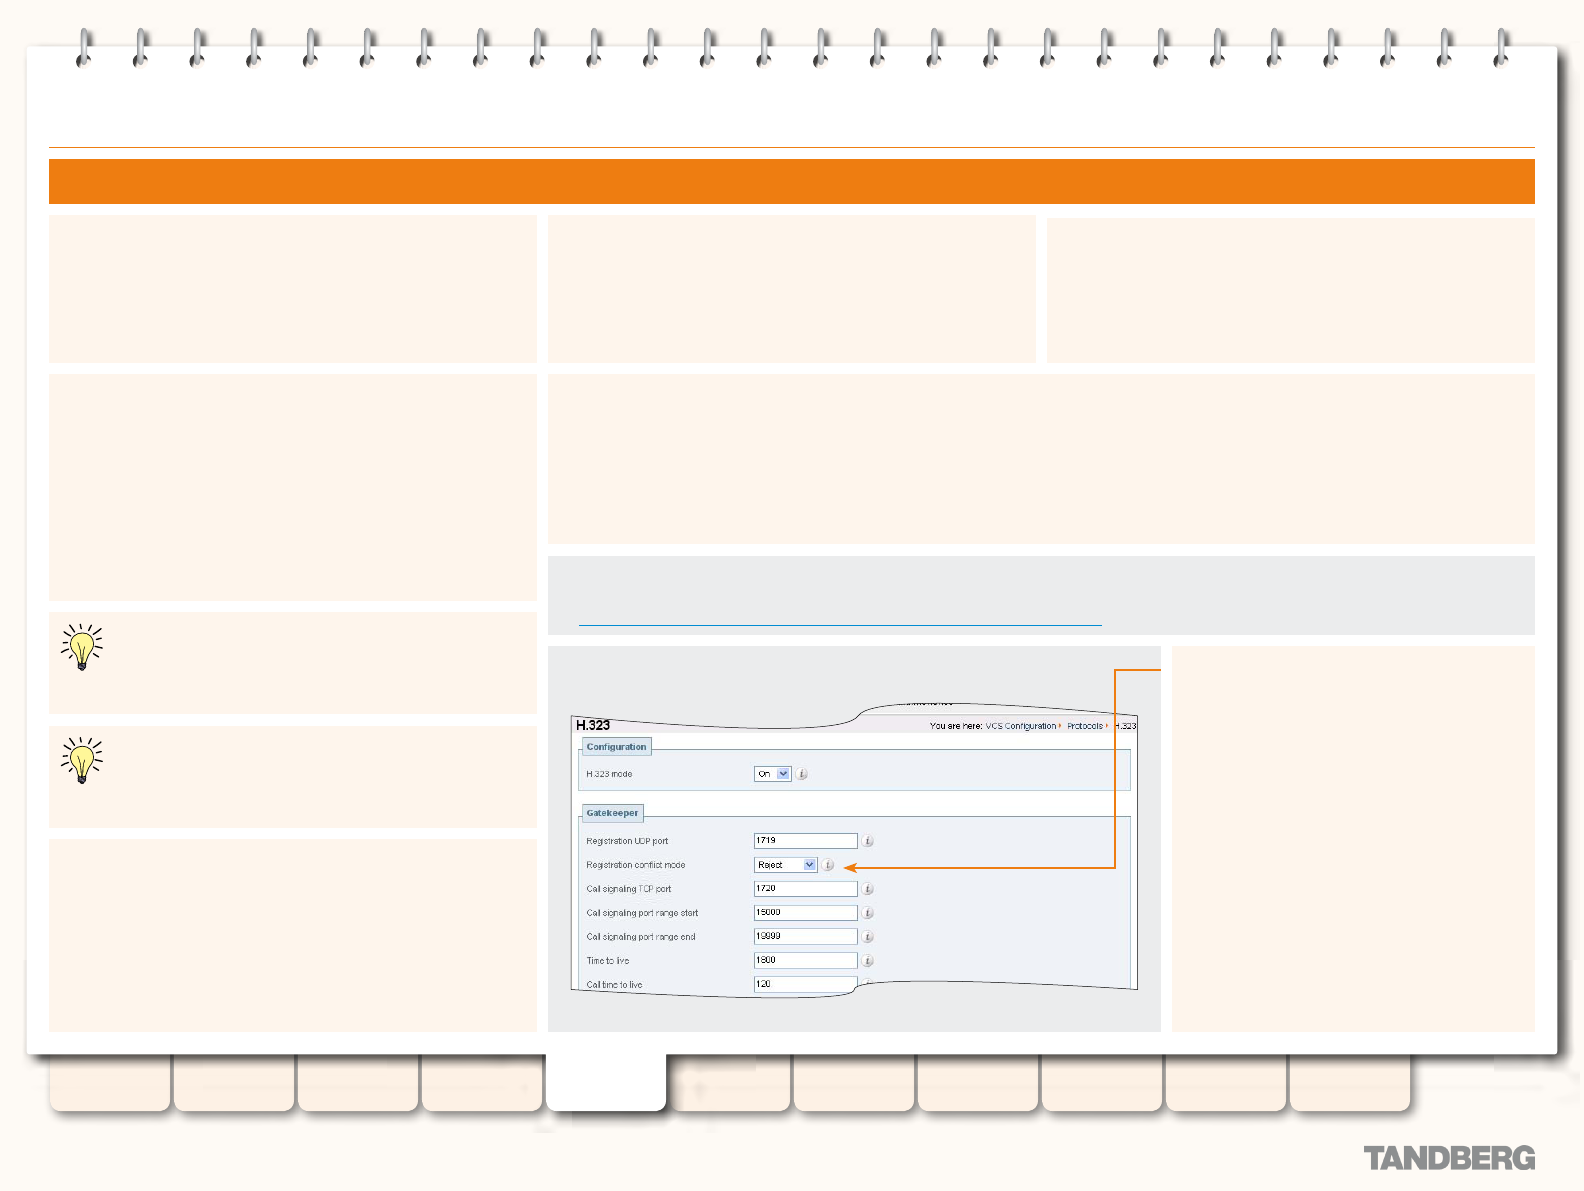The width and height of the screenshot is (1584, 1191).
Task: Click the H.323 page heading
Action: 593,725
